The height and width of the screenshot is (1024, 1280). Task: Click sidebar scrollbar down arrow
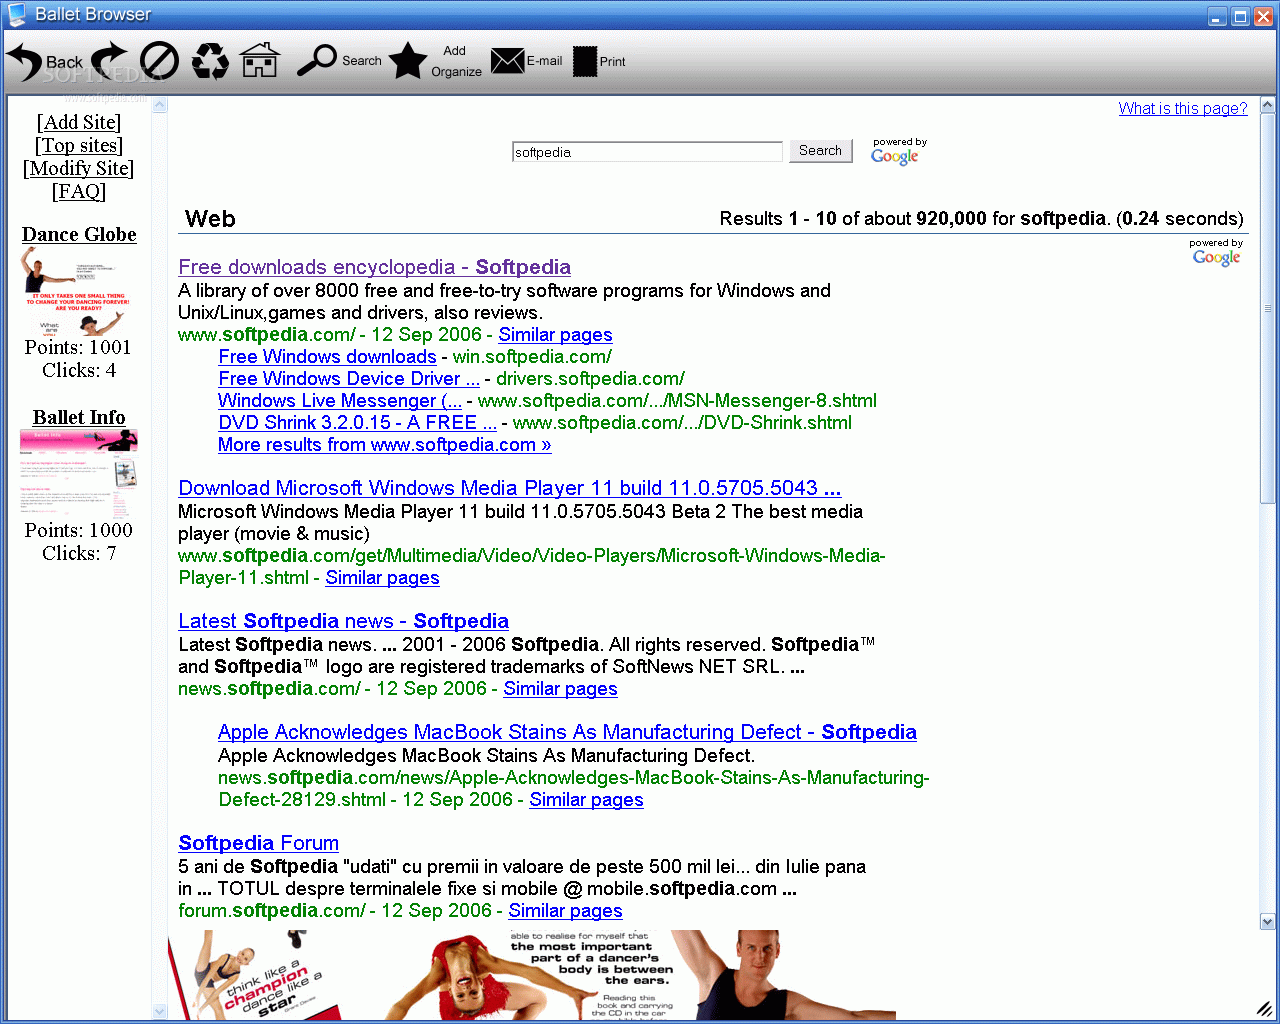point(159,1011)
